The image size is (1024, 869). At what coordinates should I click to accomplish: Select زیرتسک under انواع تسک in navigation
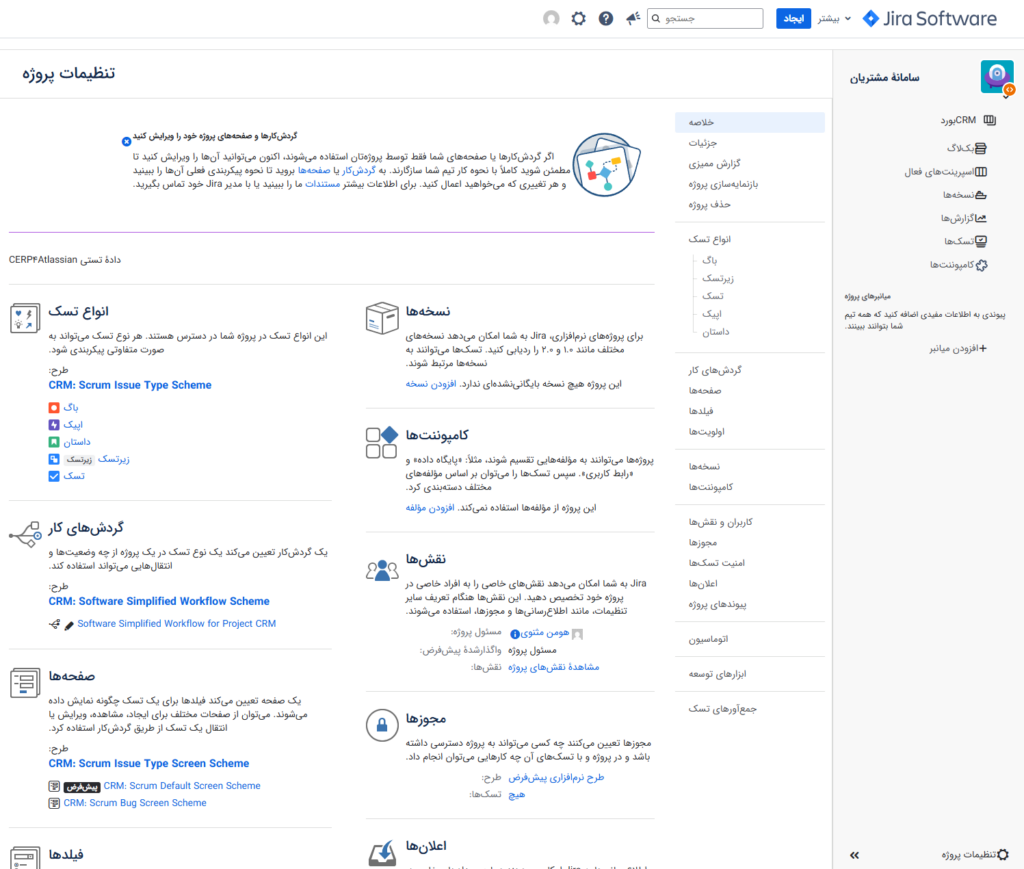(718, 278)
